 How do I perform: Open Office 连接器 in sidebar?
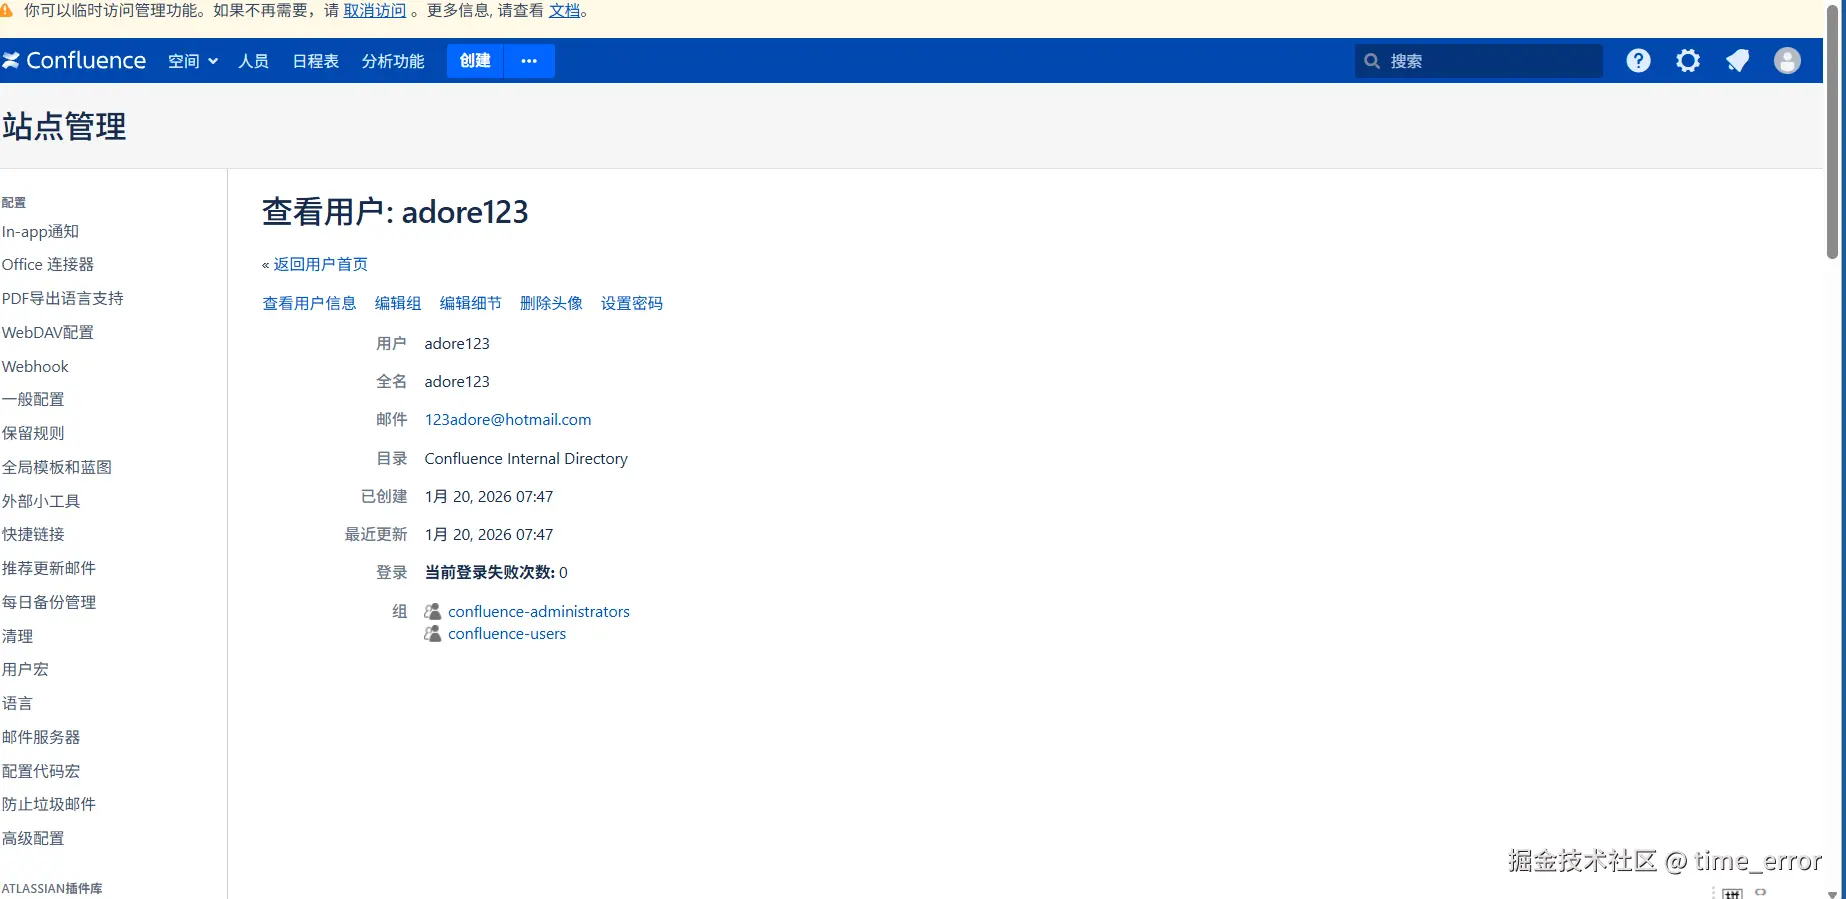tap(48, 264)
